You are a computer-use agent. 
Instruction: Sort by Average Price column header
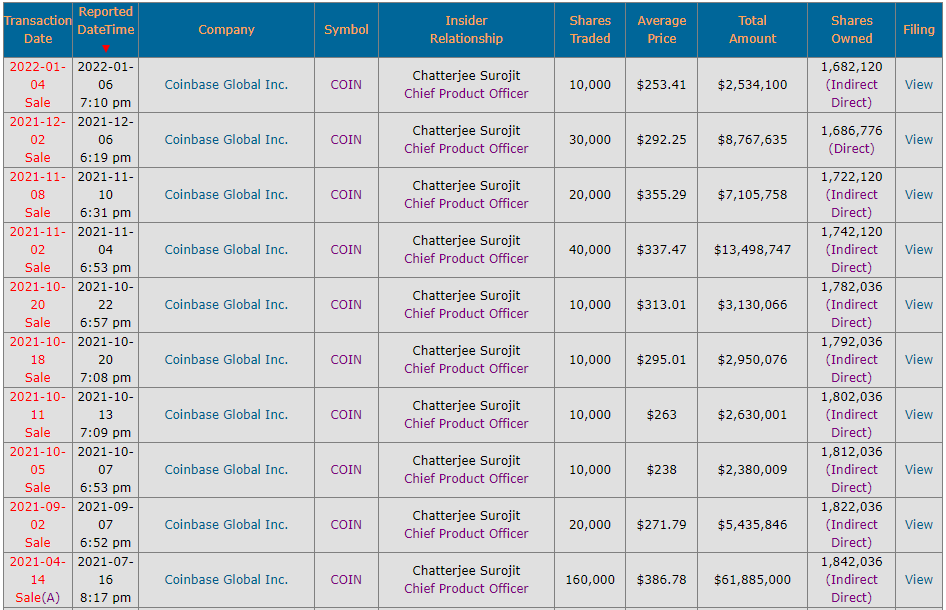pos(662,30)
